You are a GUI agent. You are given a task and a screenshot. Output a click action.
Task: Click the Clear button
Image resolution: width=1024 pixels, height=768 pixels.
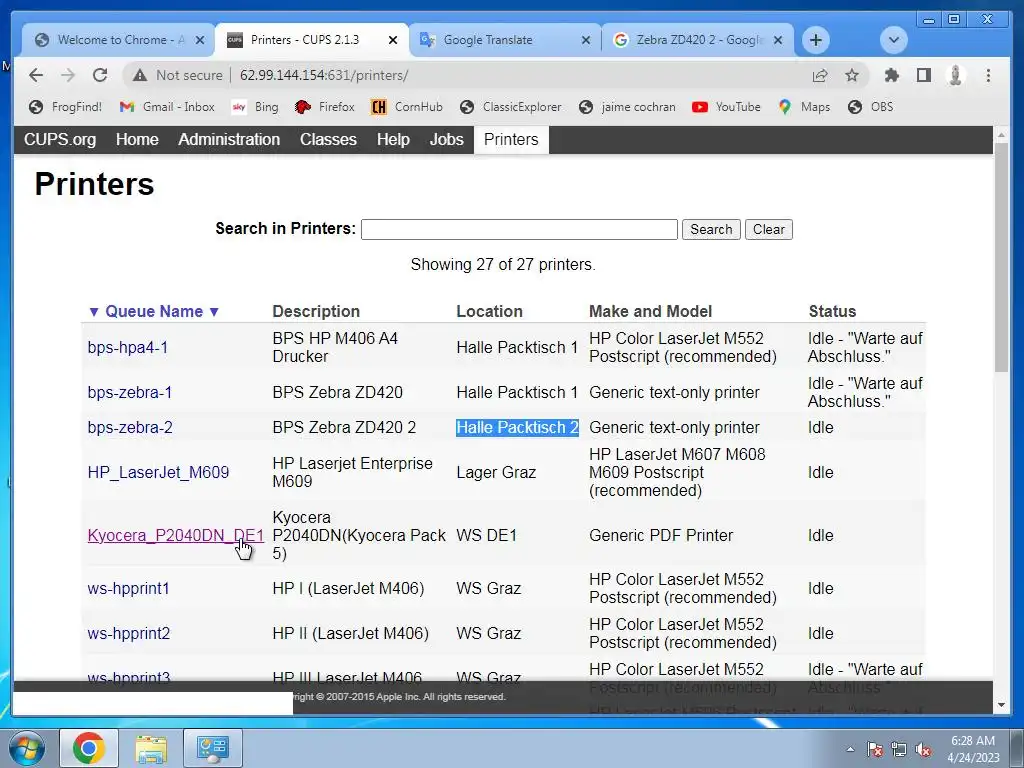(x=769, y=229)
